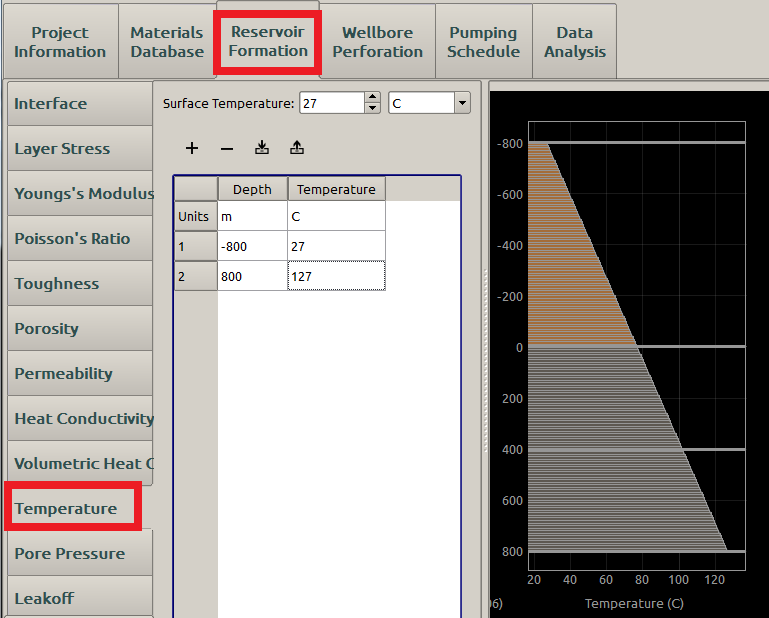
Task: Add a new temperature row with plus icon
Action: 192,148
